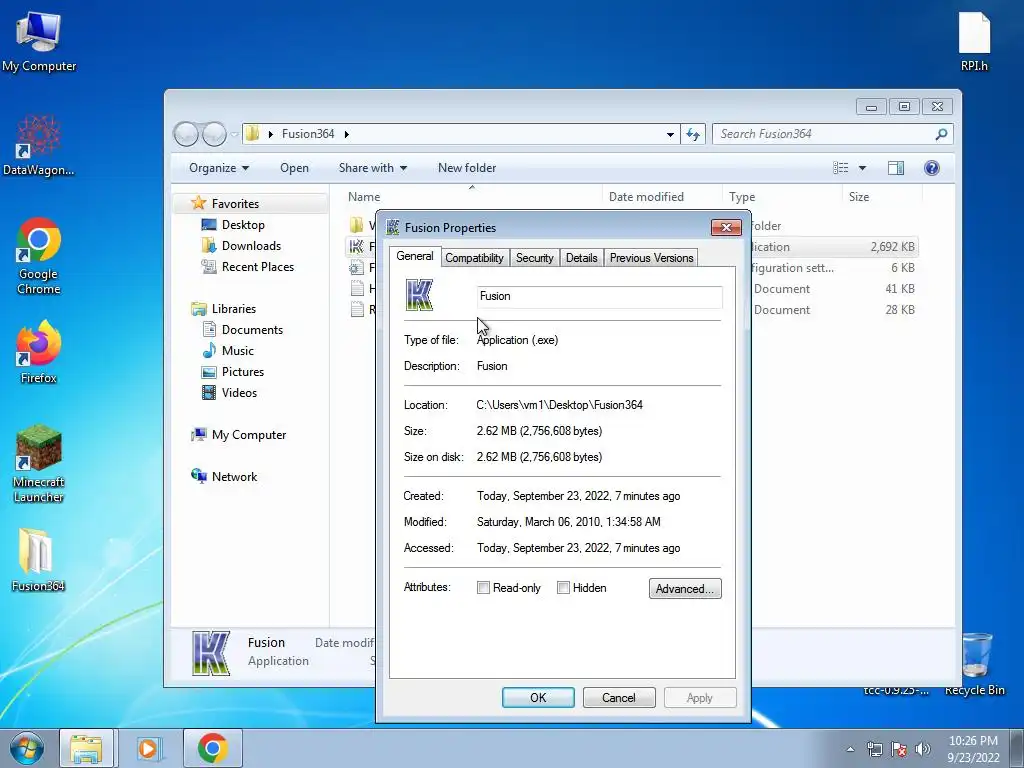This screenshot has height=768, width=1024.
Task: Toggle the Hidden checkbox
Action: point(563,588)
